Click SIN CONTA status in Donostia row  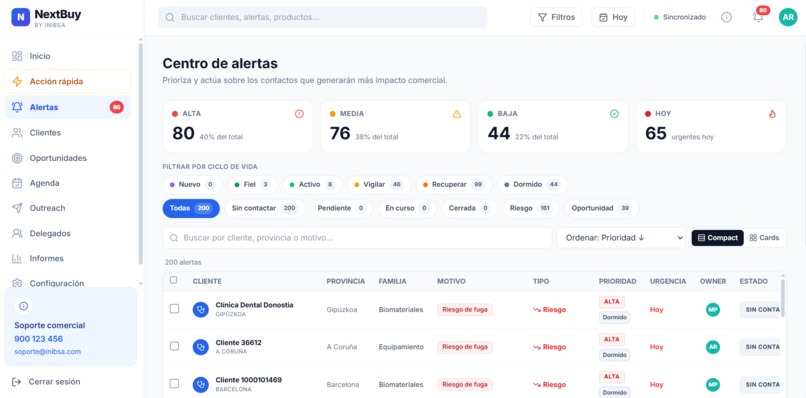click(760, 310)
